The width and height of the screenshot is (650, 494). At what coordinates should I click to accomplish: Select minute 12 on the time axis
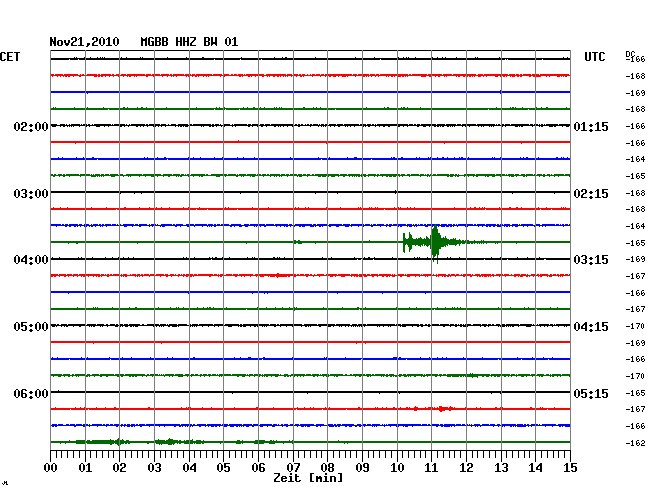[x=466, y=467]
